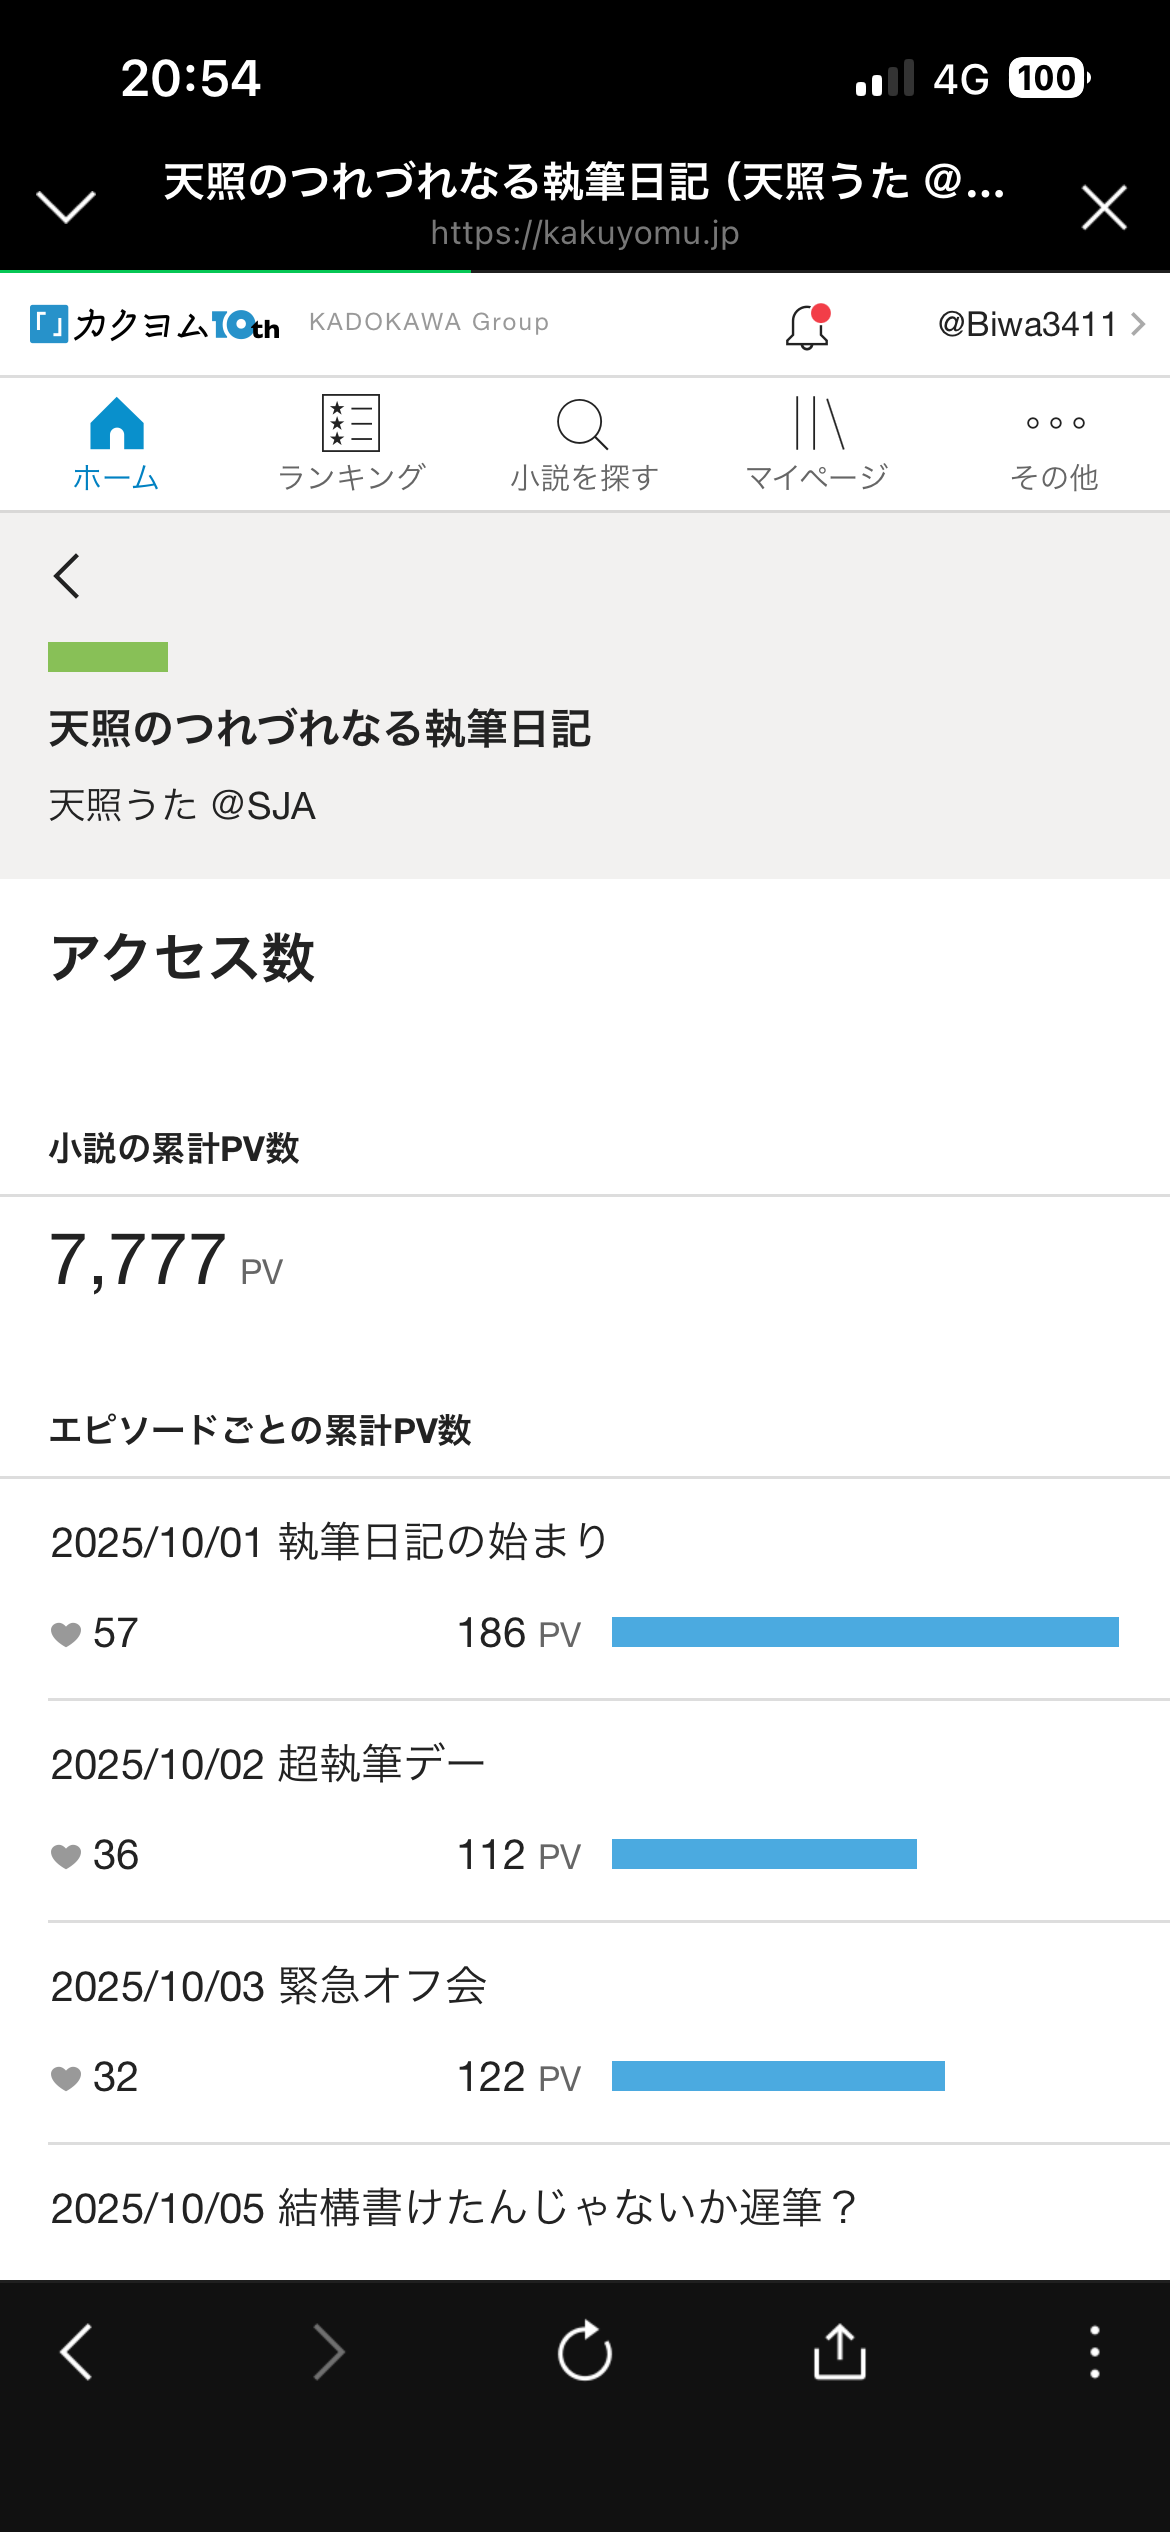
Task: Open notifications bell icon
Action: coord(808,326)
